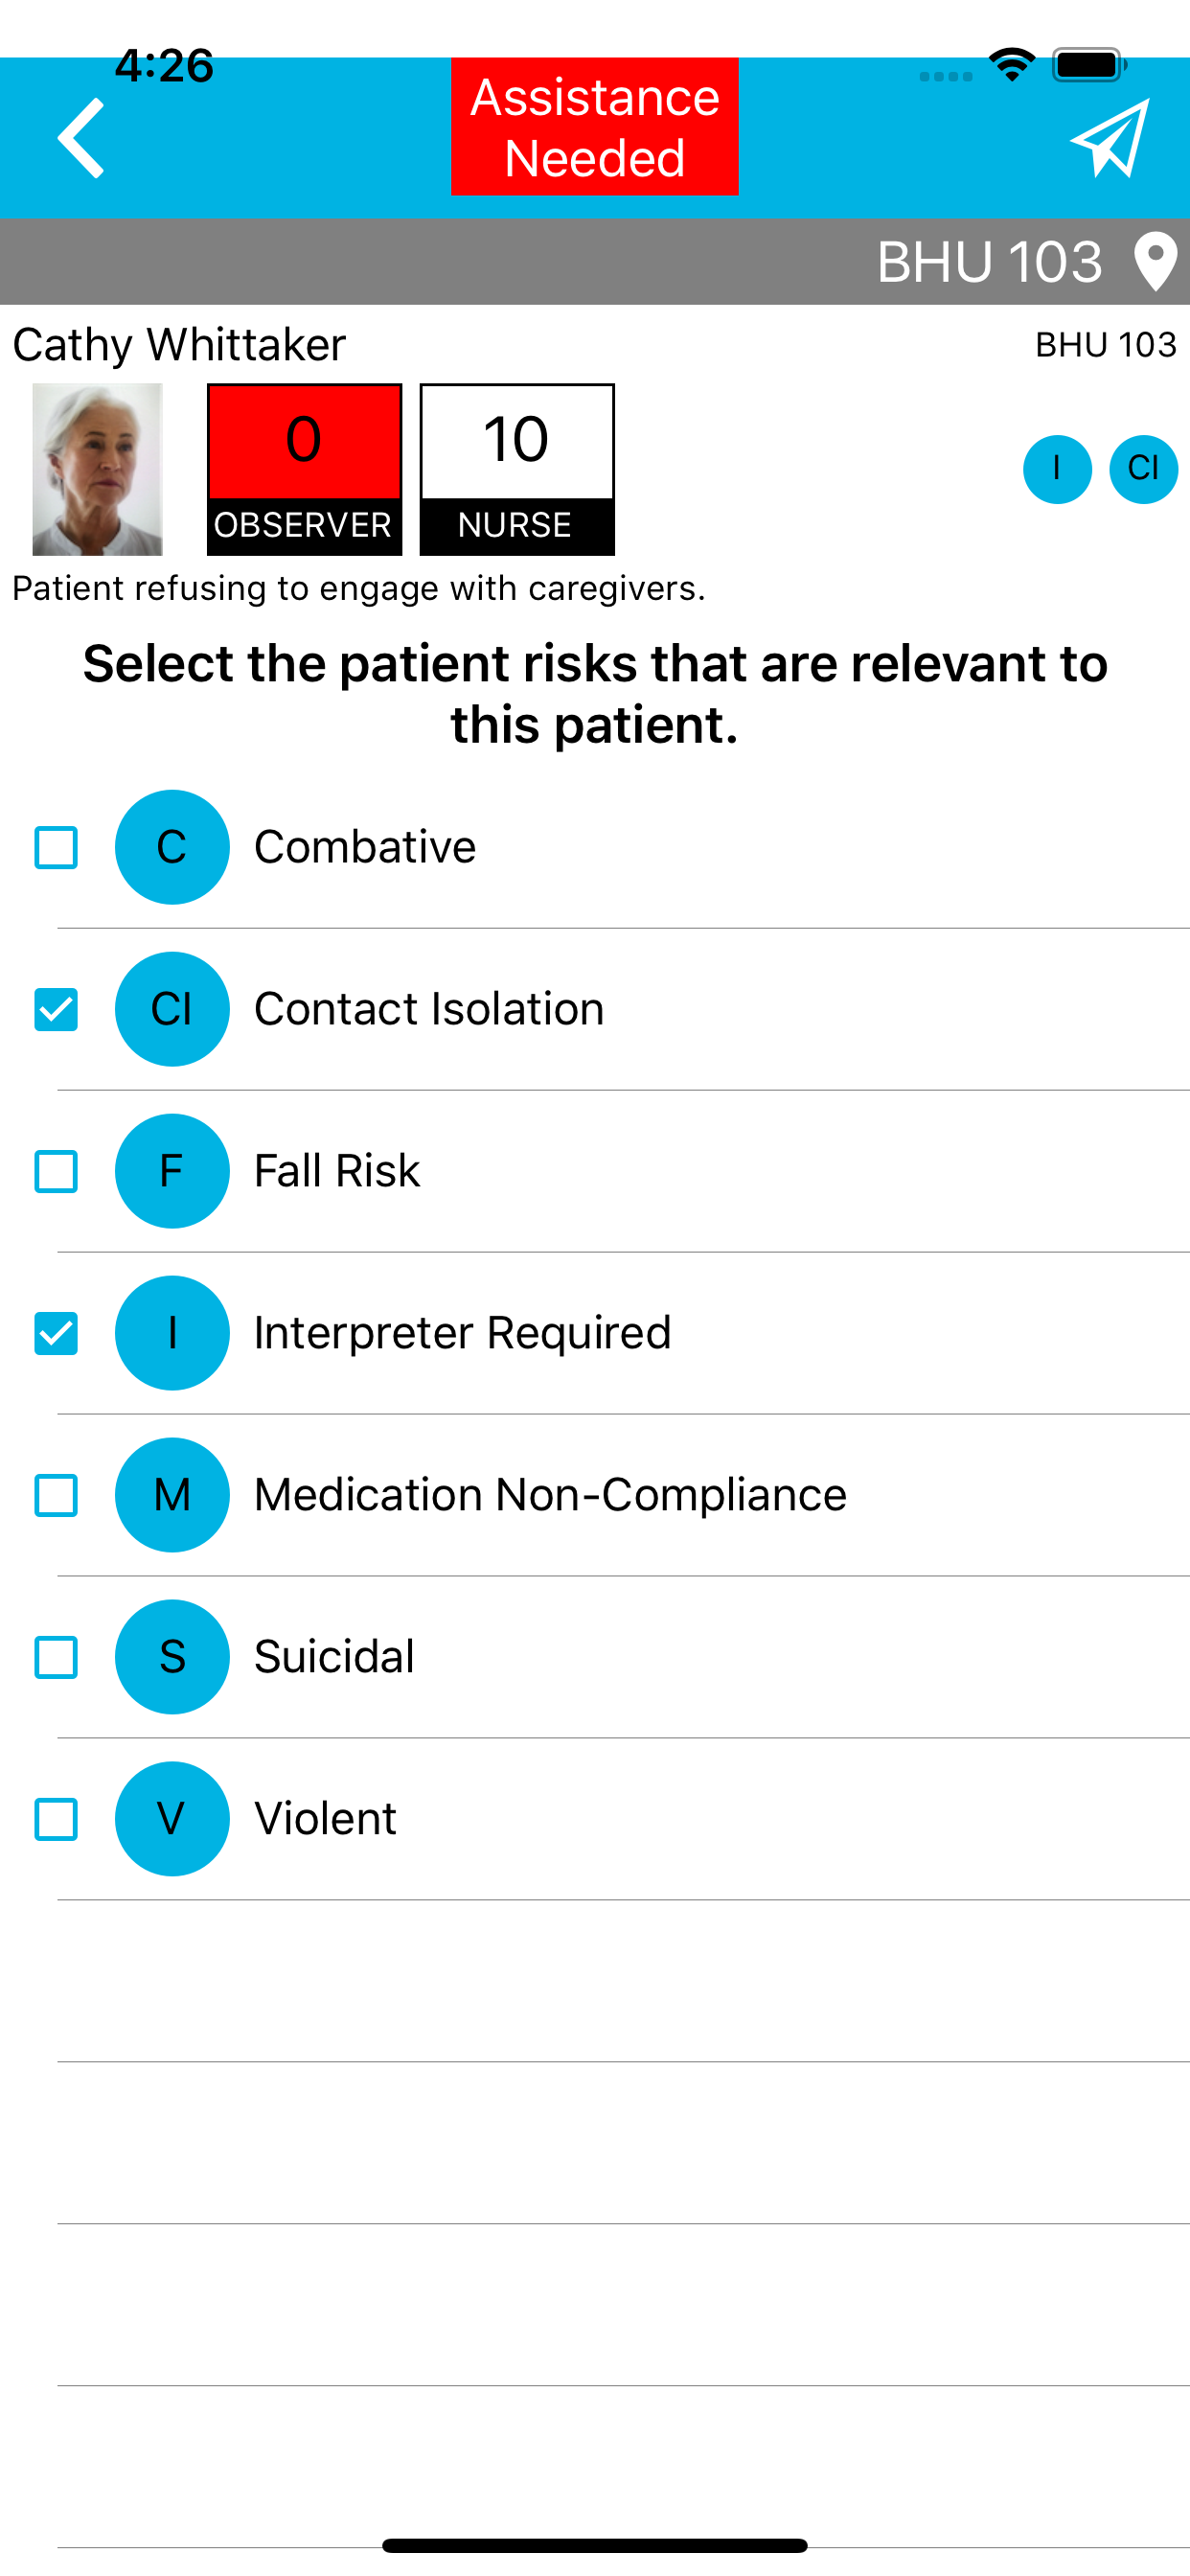Image resolution: width=1190 pixels, height=2576 pixels.
Task: Tap the blue Combative C circle icon
Action: click(x=172, y=847)
